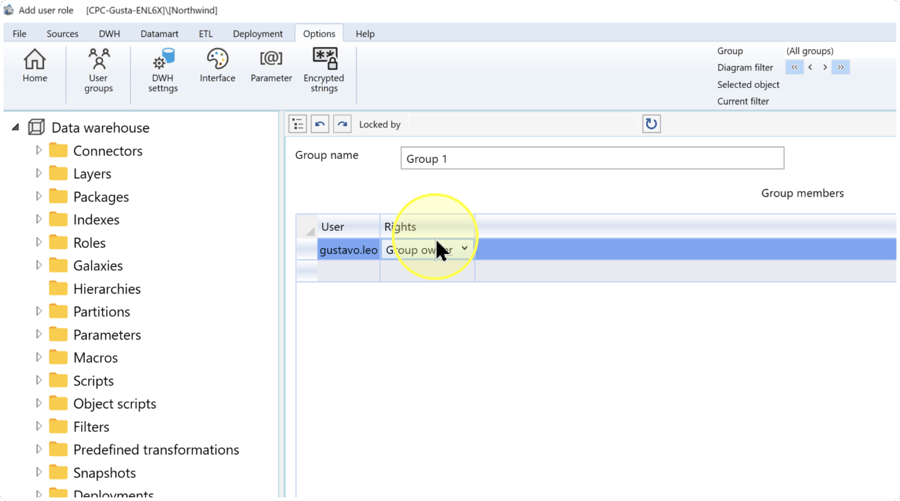Select the gustavo.leo user cell
This screenshot has height=501, width=900.
tap(348, 250)
